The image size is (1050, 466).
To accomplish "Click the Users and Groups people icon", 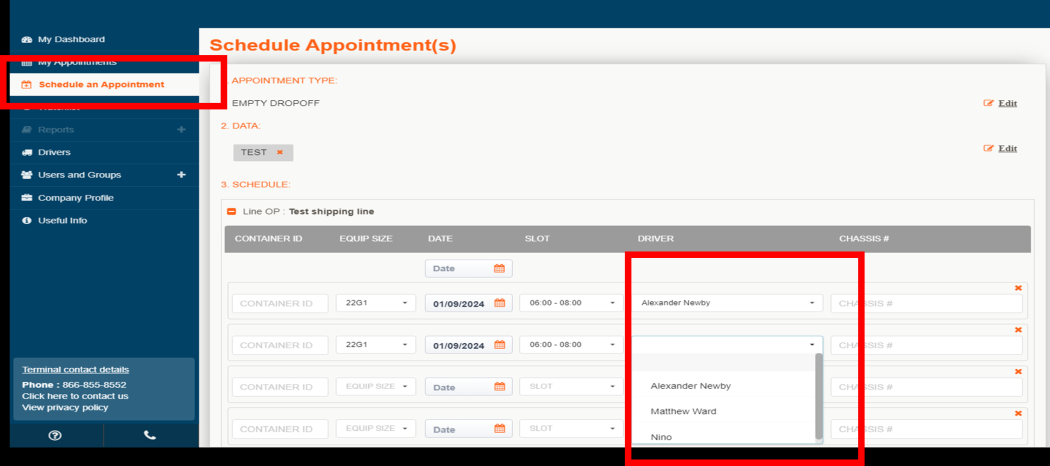I will tap(27, 175).
